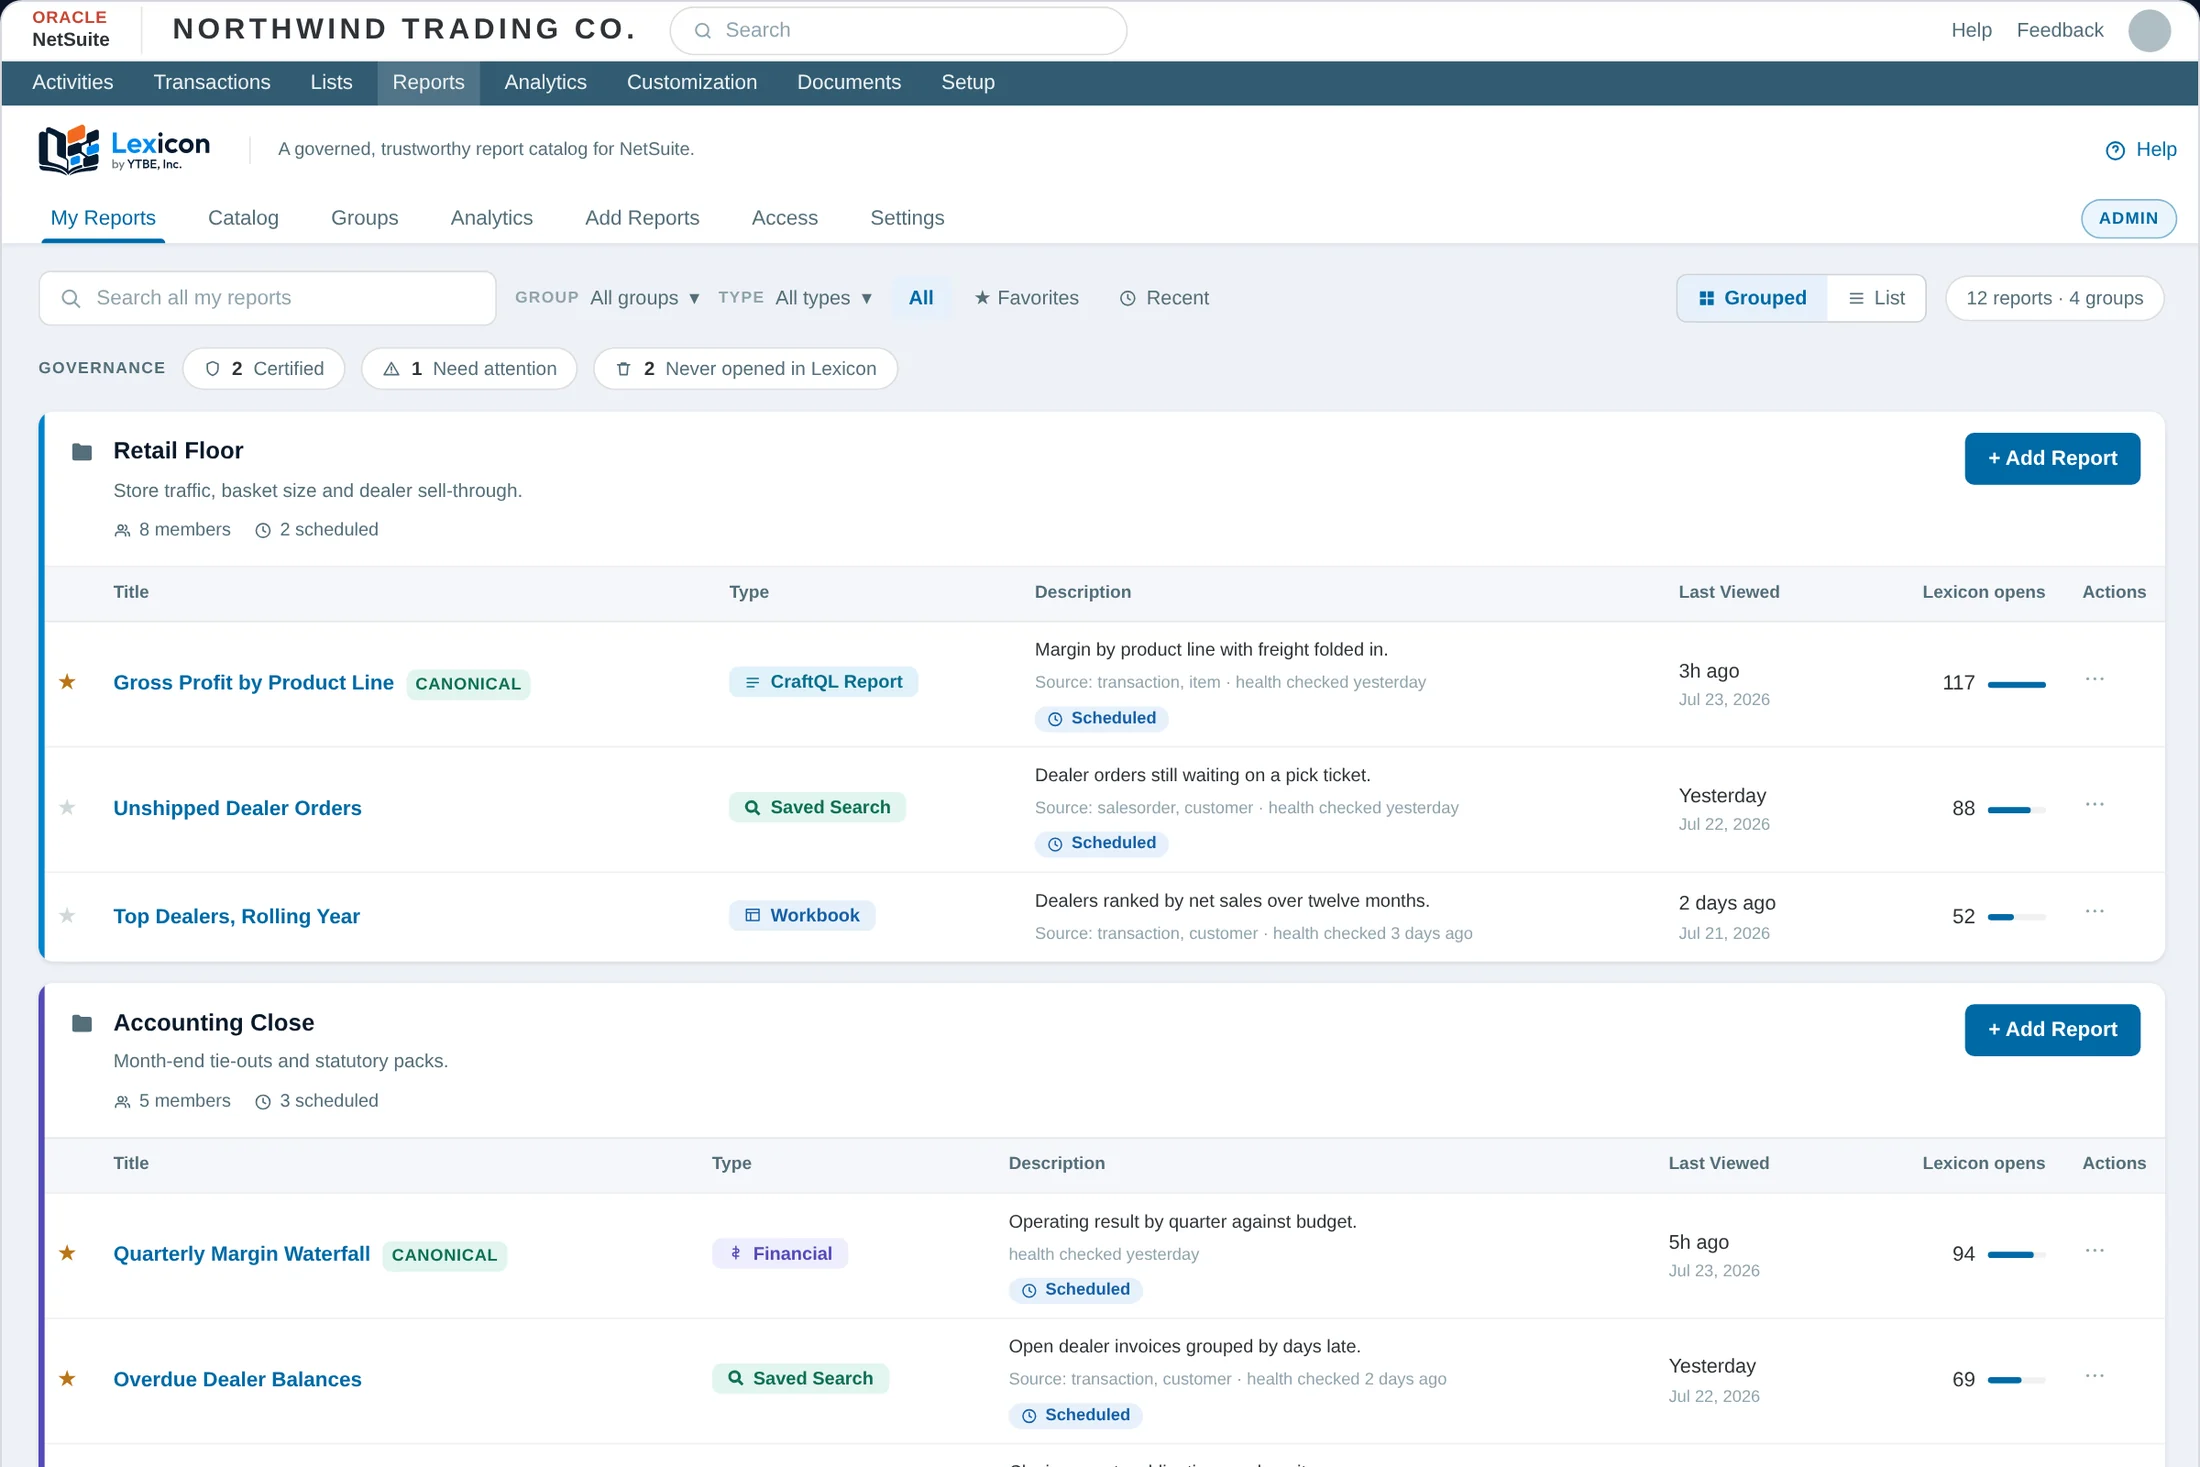Click the Retail Floor folder icon
Image resolution: width=2200 pixels, height=1467 pixels.
82,452
